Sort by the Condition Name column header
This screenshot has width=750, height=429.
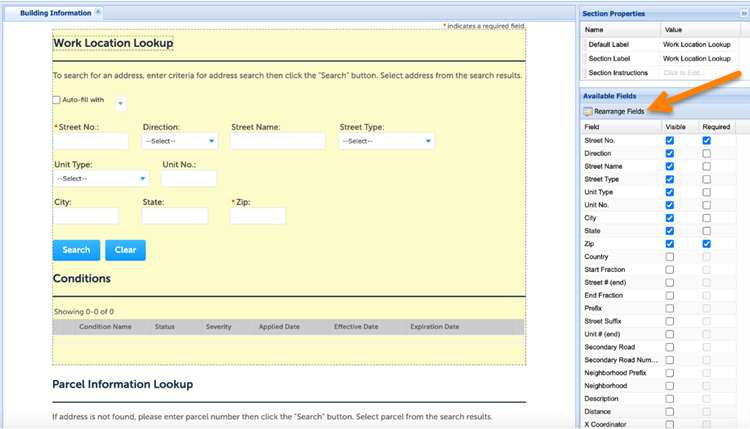coord(105,327)
